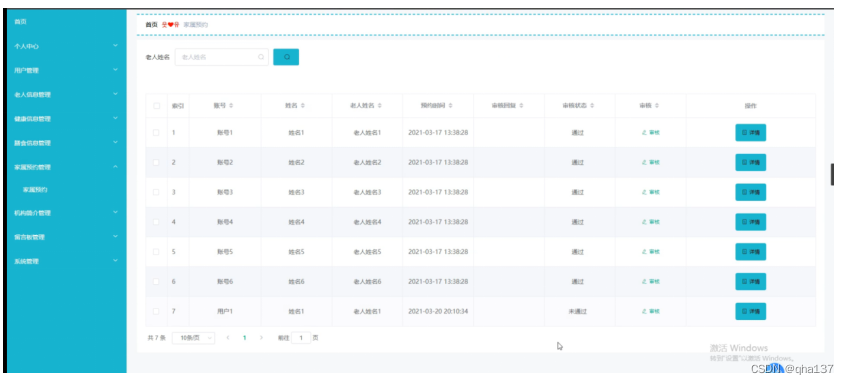Tick the checkbox for row 账号4
The width and height of the screenshot is (849, 384).
click(x=156, y=222)
